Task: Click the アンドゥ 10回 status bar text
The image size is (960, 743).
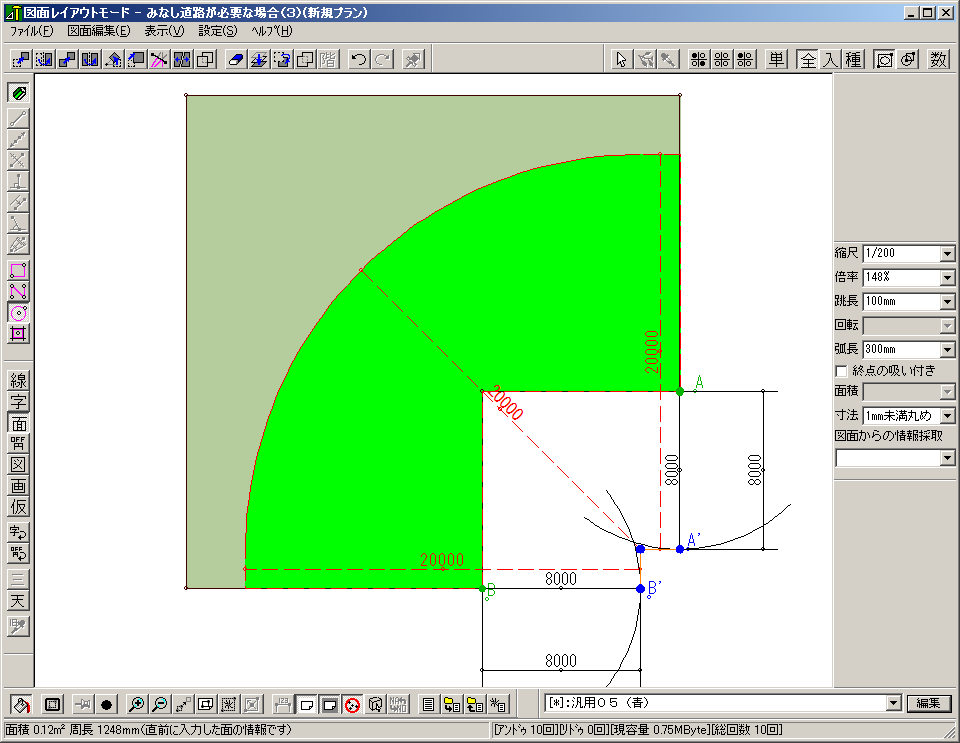Action: [x=526, y=730]
